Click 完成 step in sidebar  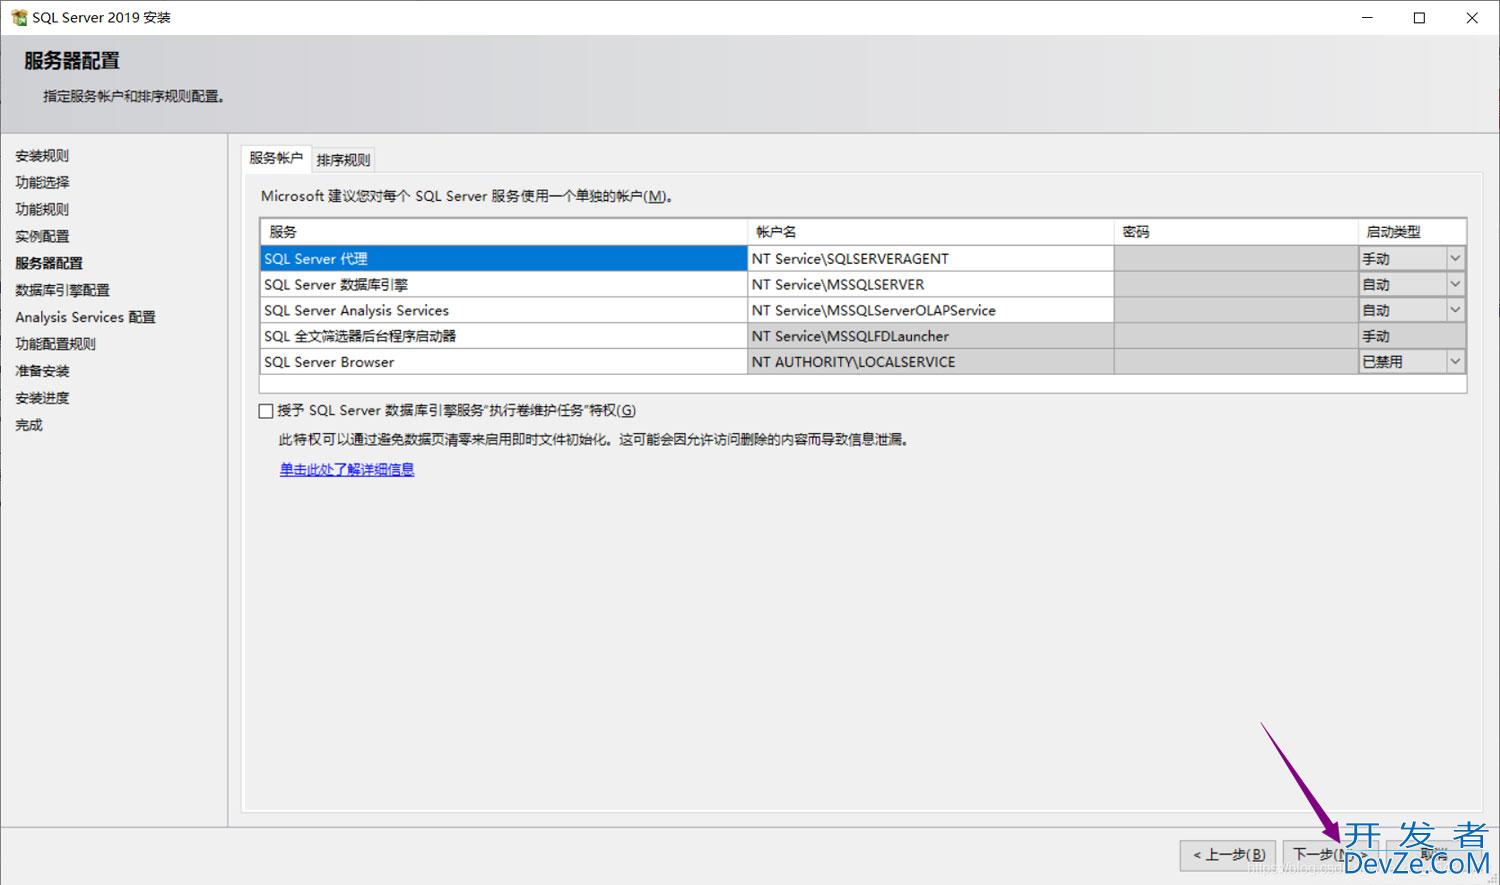click(29, 426)
